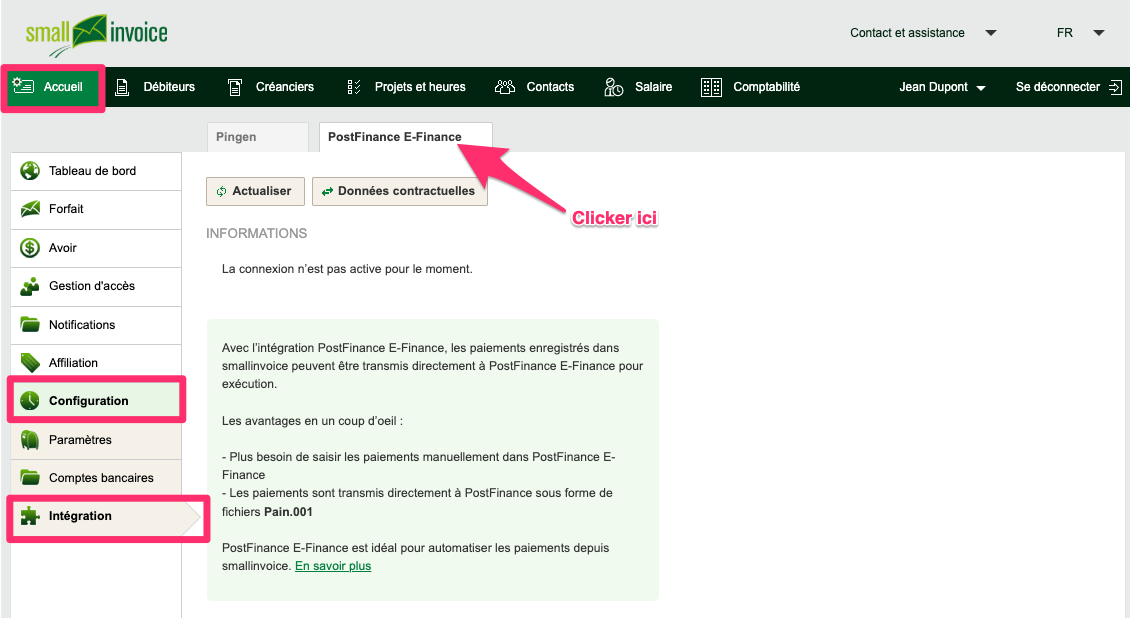The height and width of the screenshot is (618, 1130).
Task: Click the smallinvoice logo
Action: pyautogui.click(x=97, y=35)
